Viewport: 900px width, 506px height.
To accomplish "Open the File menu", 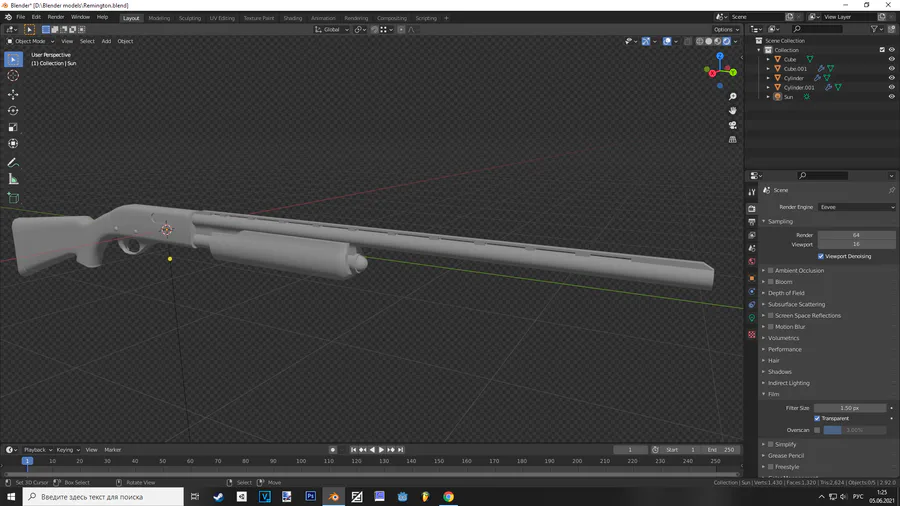I will [21, 17].
